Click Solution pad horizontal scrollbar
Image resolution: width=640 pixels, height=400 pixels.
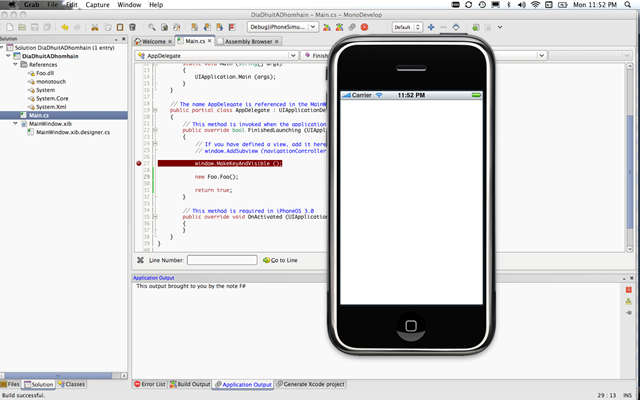pos(57,376)
